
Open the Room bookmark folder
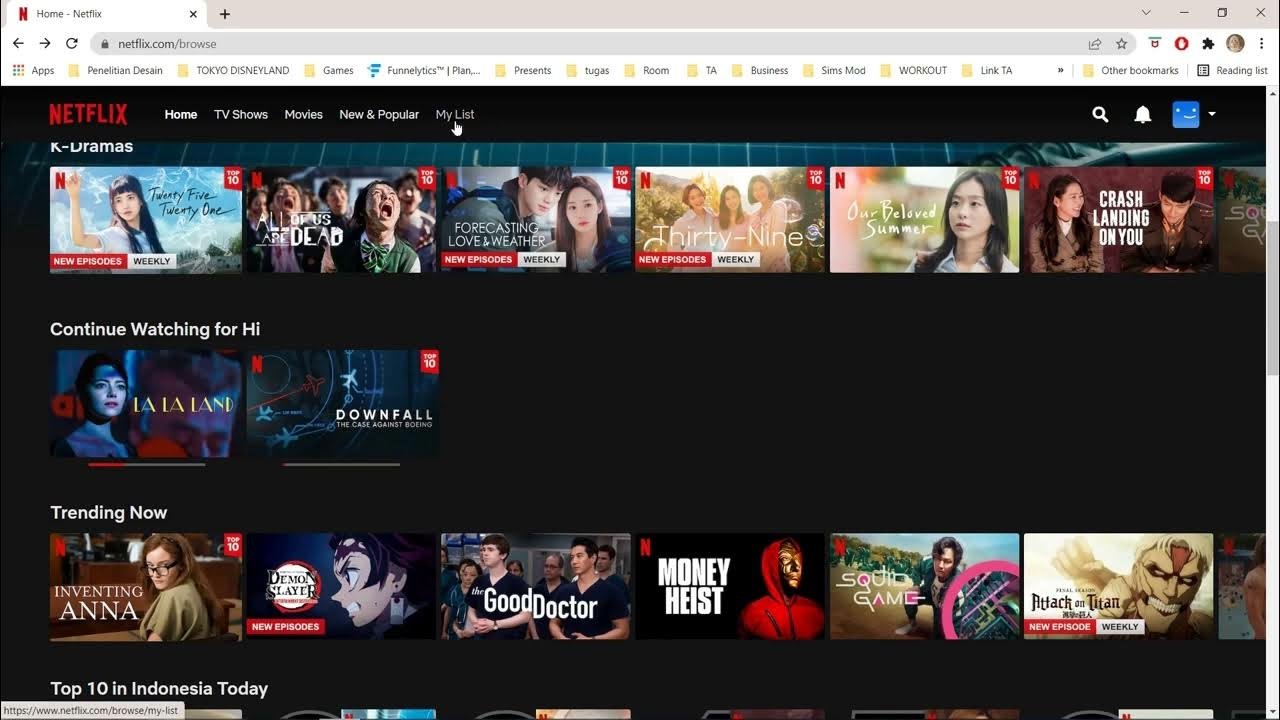click(647, 71)
